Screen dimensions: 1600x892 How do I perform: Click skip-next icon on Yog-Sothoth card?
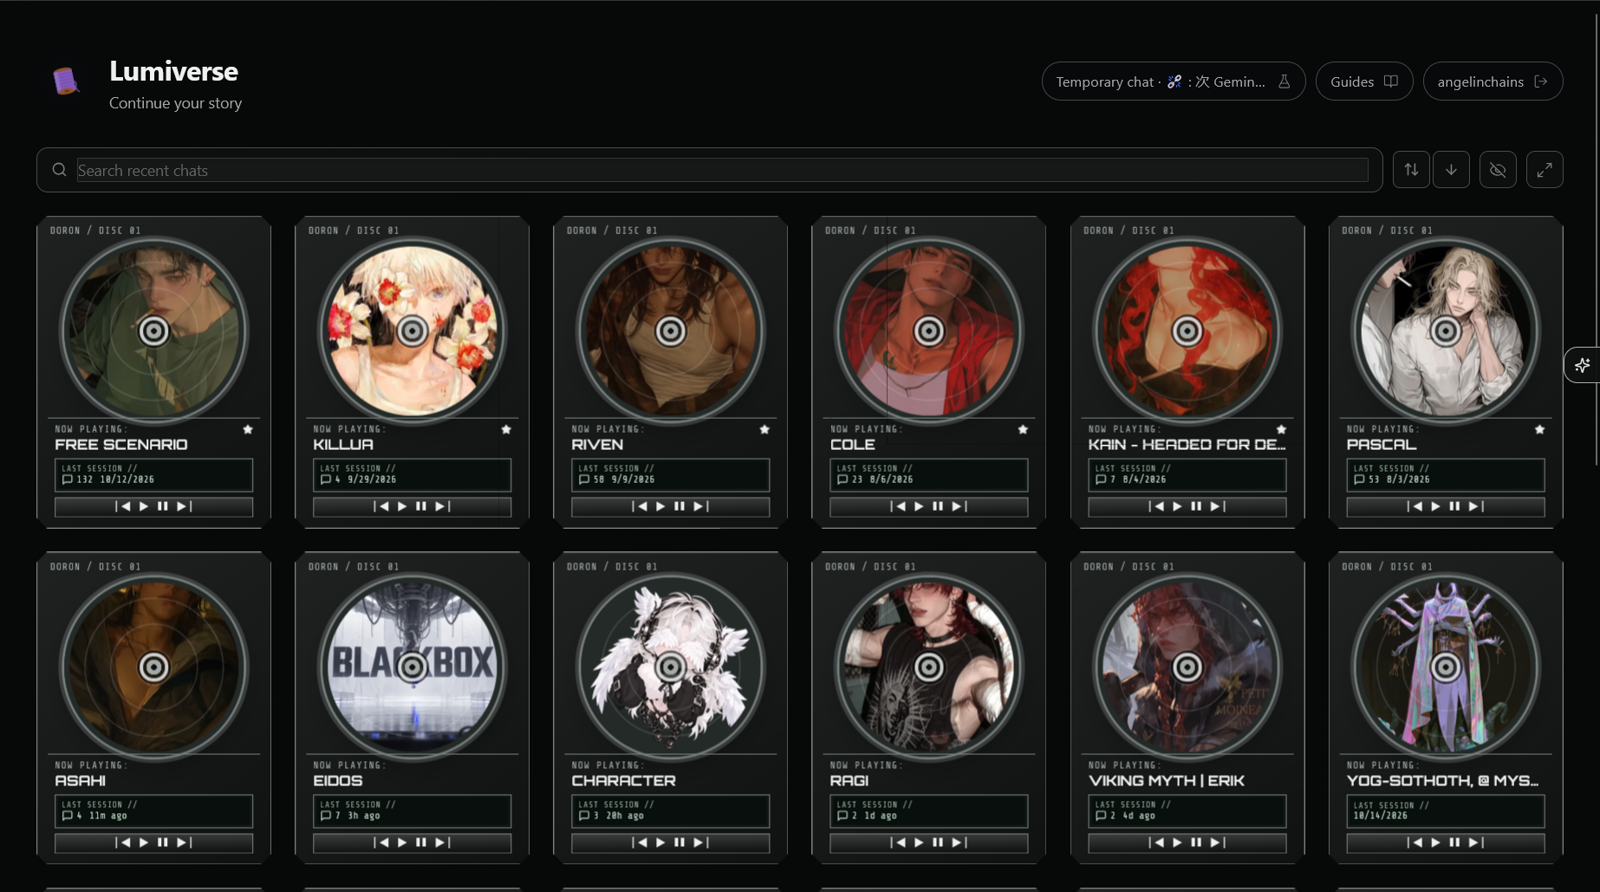pos(1476,842)
